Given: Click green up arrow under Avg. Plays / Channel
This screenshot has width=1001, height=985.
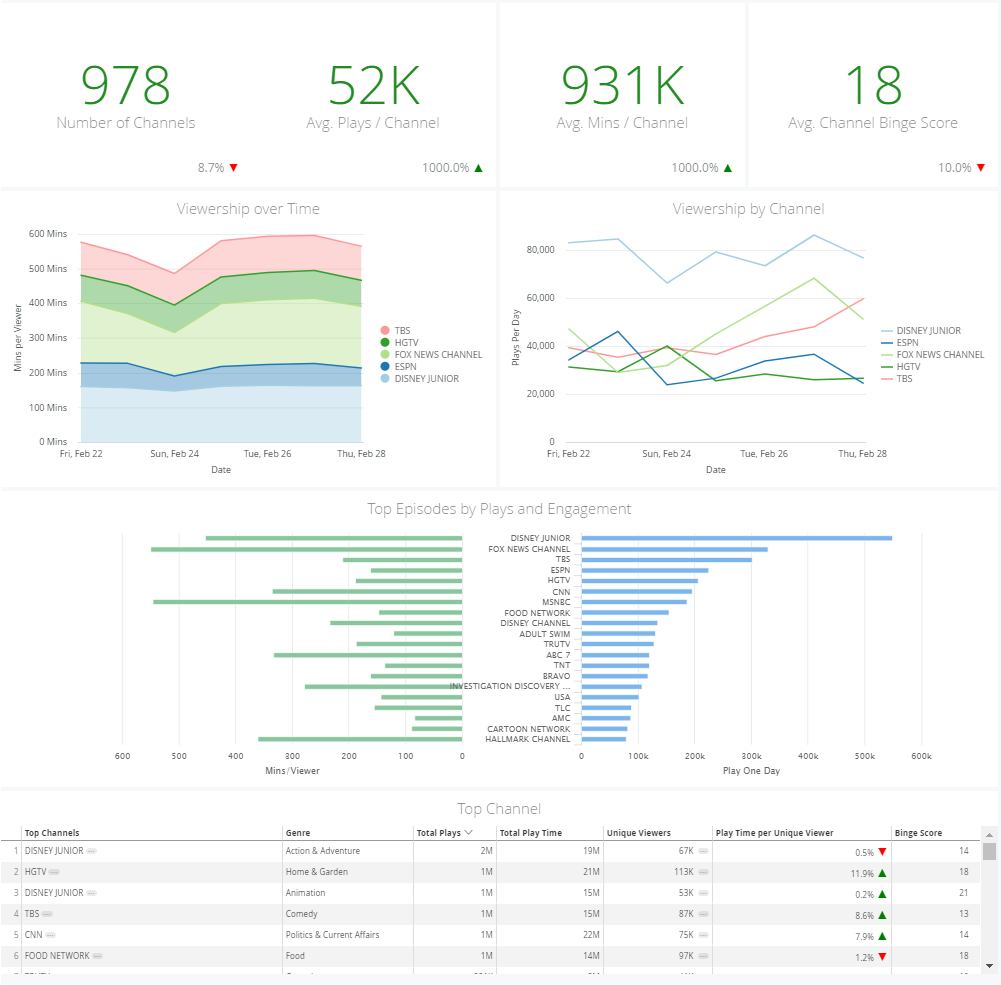Looking at the screenshot, I should coord(479,168).
